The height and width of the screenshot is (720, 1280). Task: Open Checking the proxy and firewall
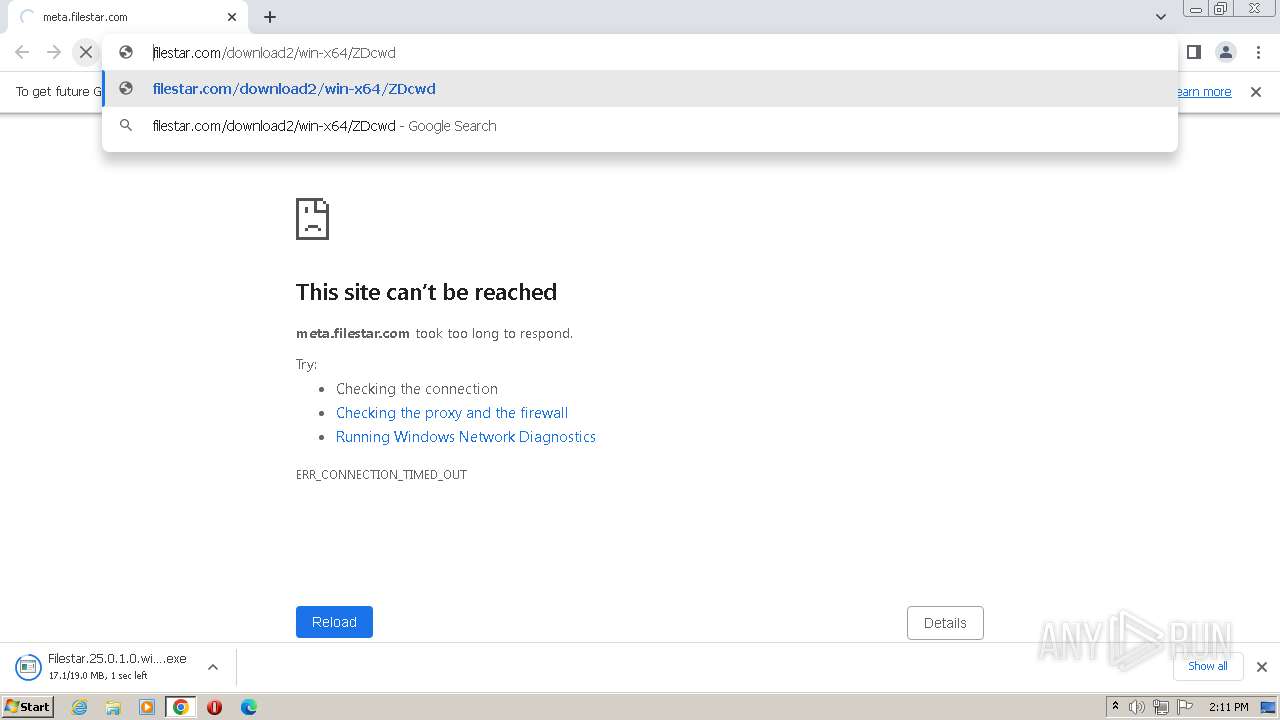click(x=452, y=413)
